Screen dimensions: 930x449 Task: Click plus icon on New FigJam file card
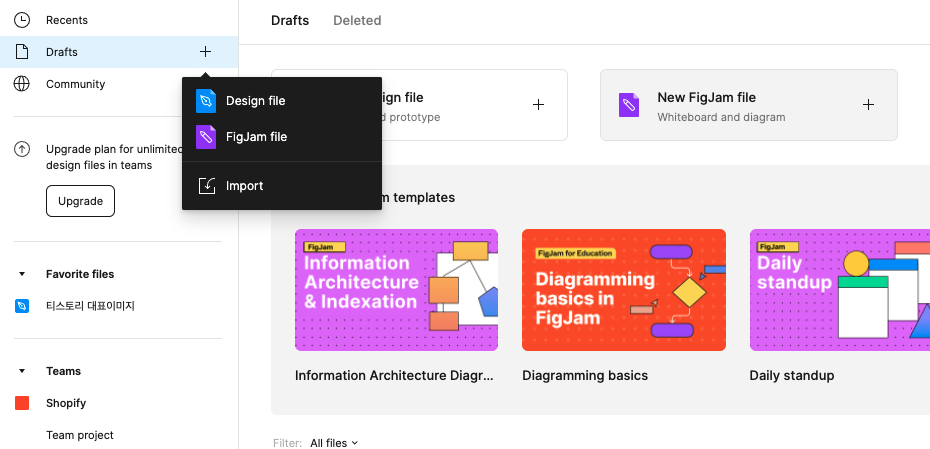tap(868, 105)
